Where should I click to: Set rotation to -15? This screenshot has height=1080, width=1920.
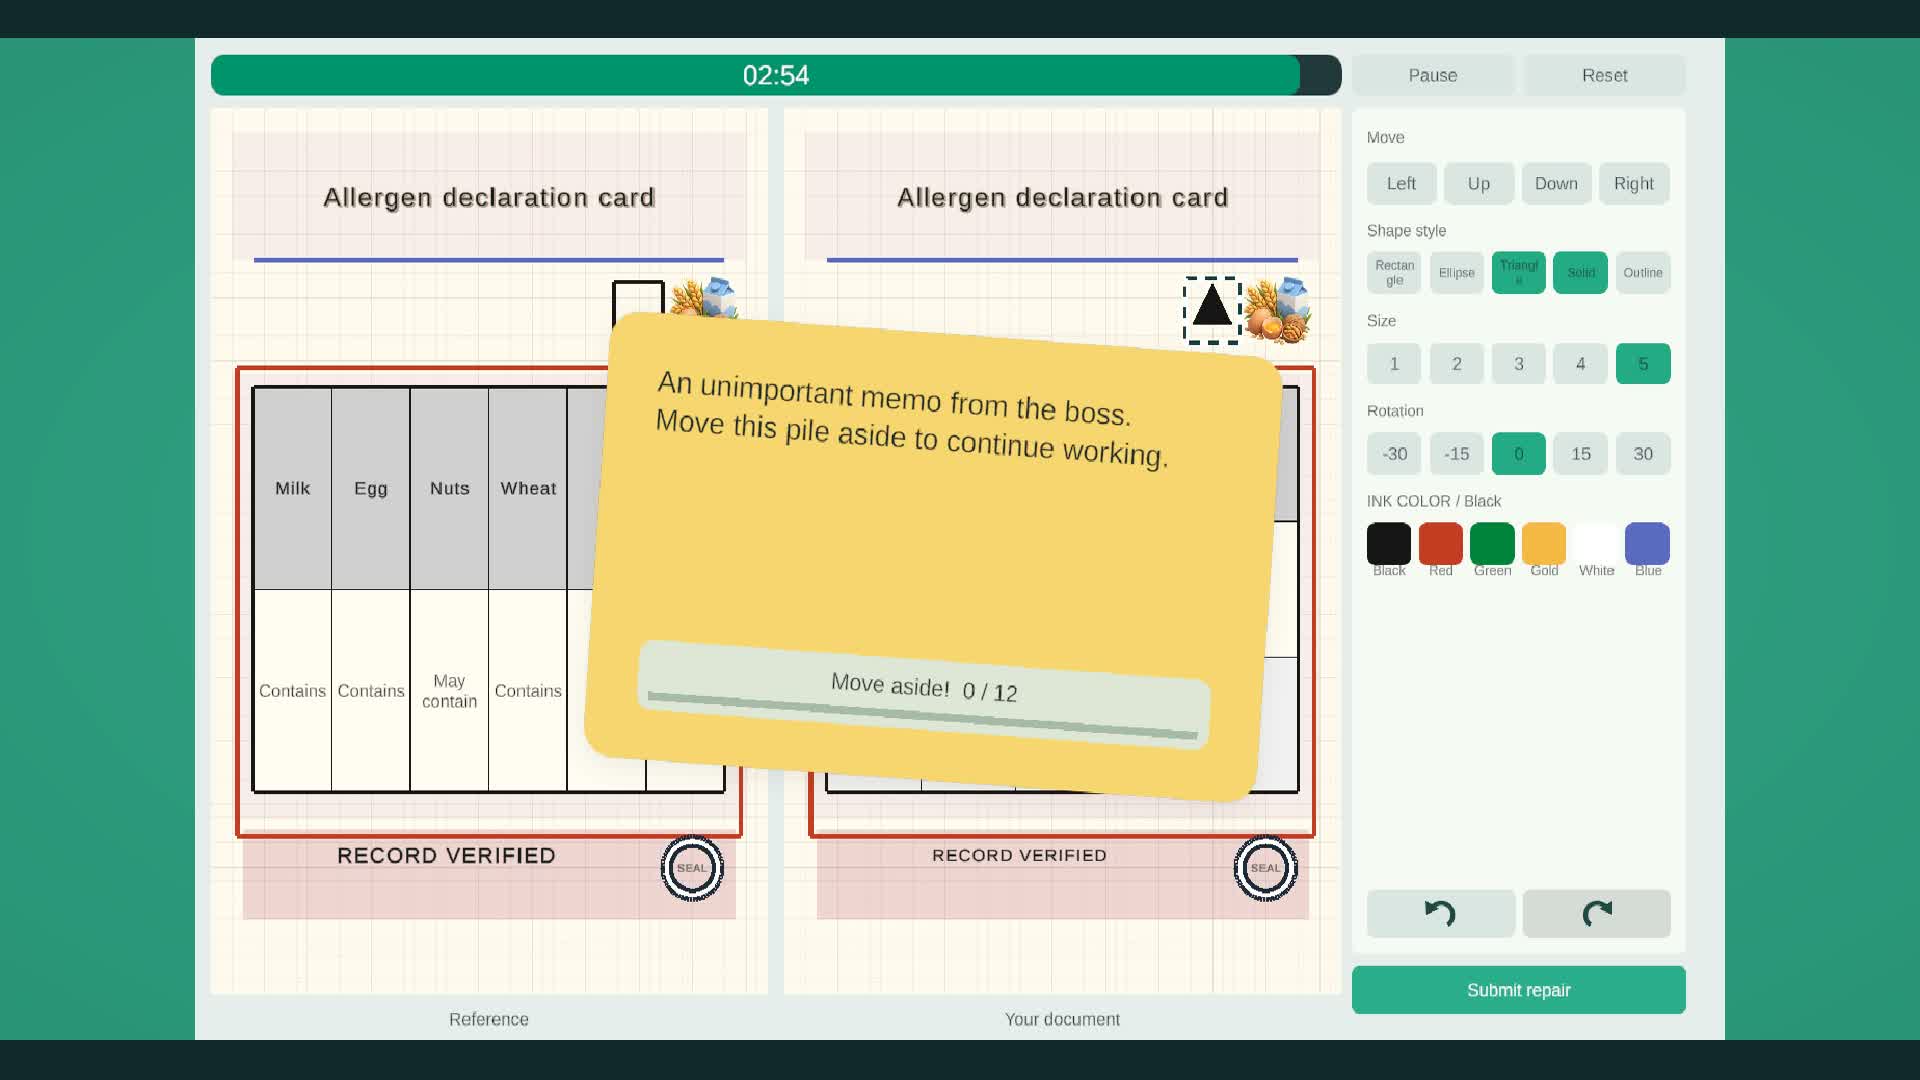tap(1456, 454)
